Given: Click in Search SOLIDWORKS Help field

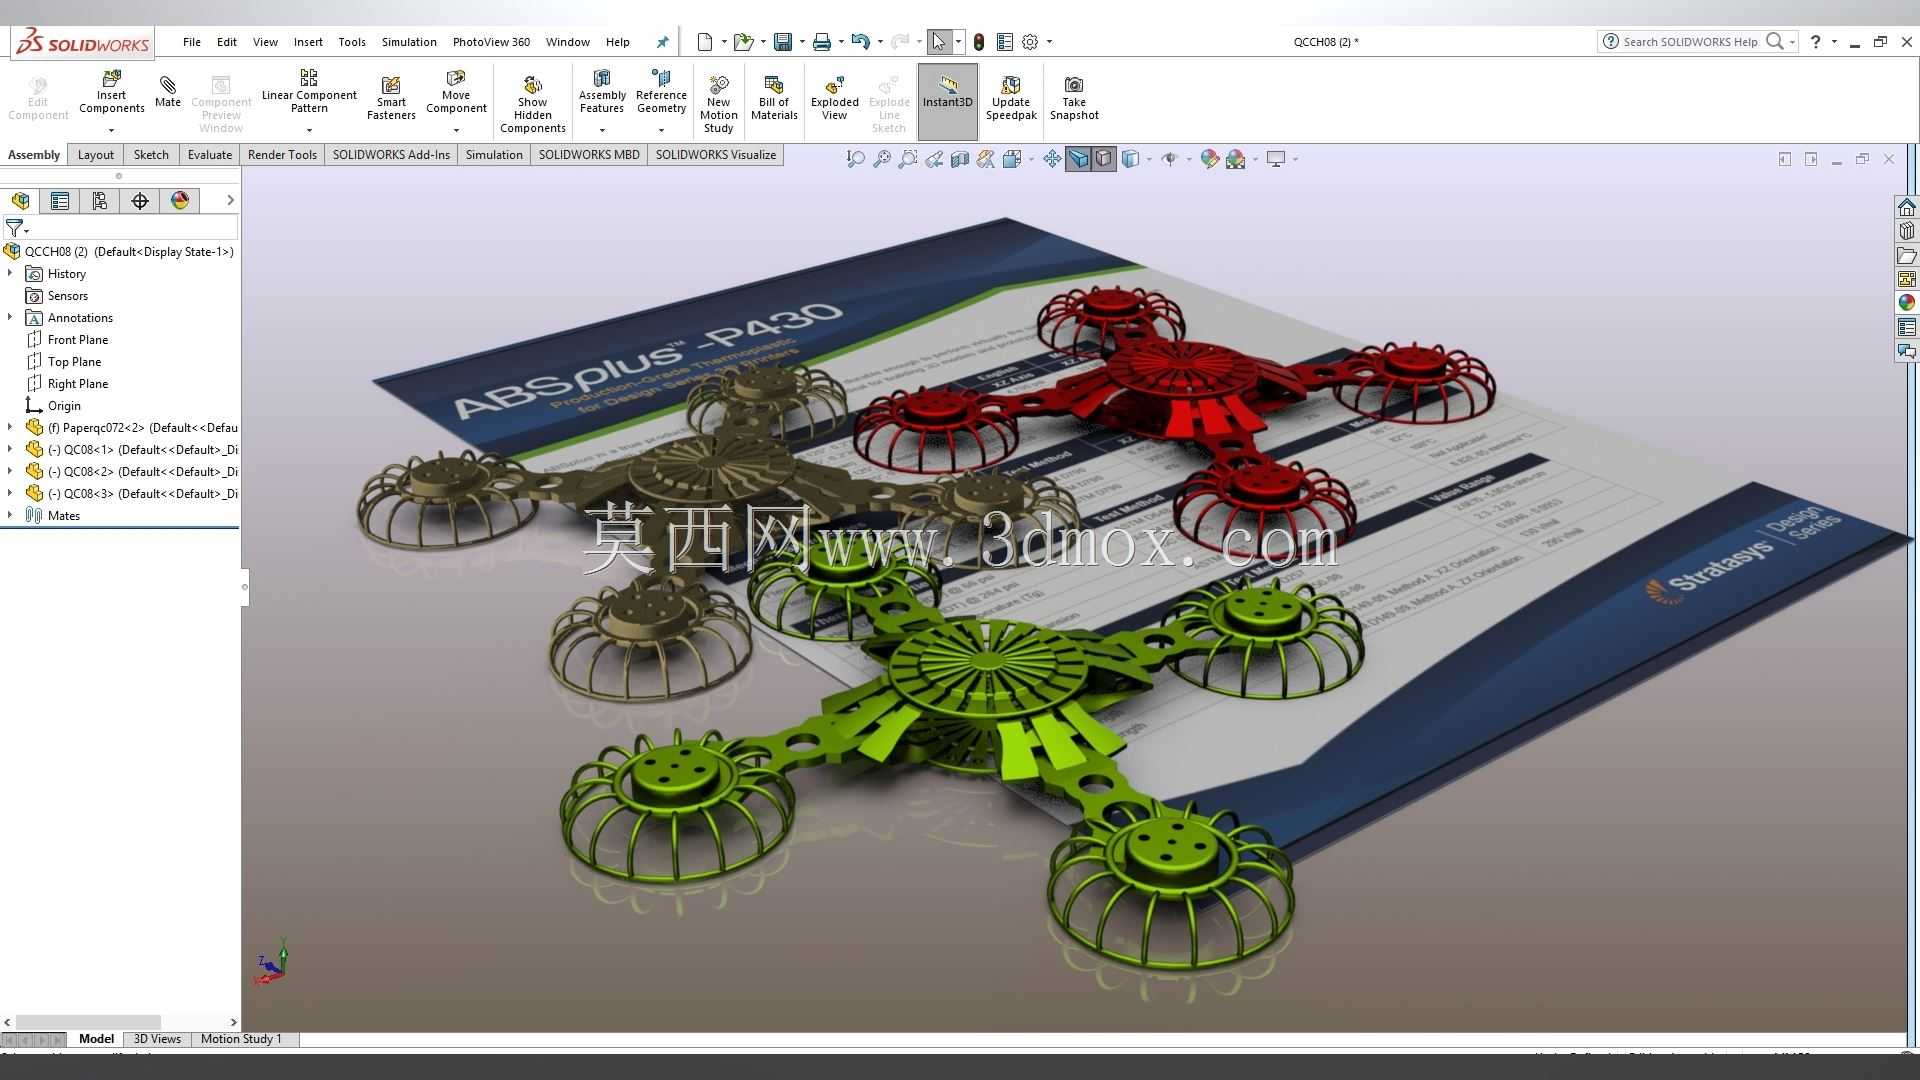Looking at the screenshot, I should click(1690, 42).
